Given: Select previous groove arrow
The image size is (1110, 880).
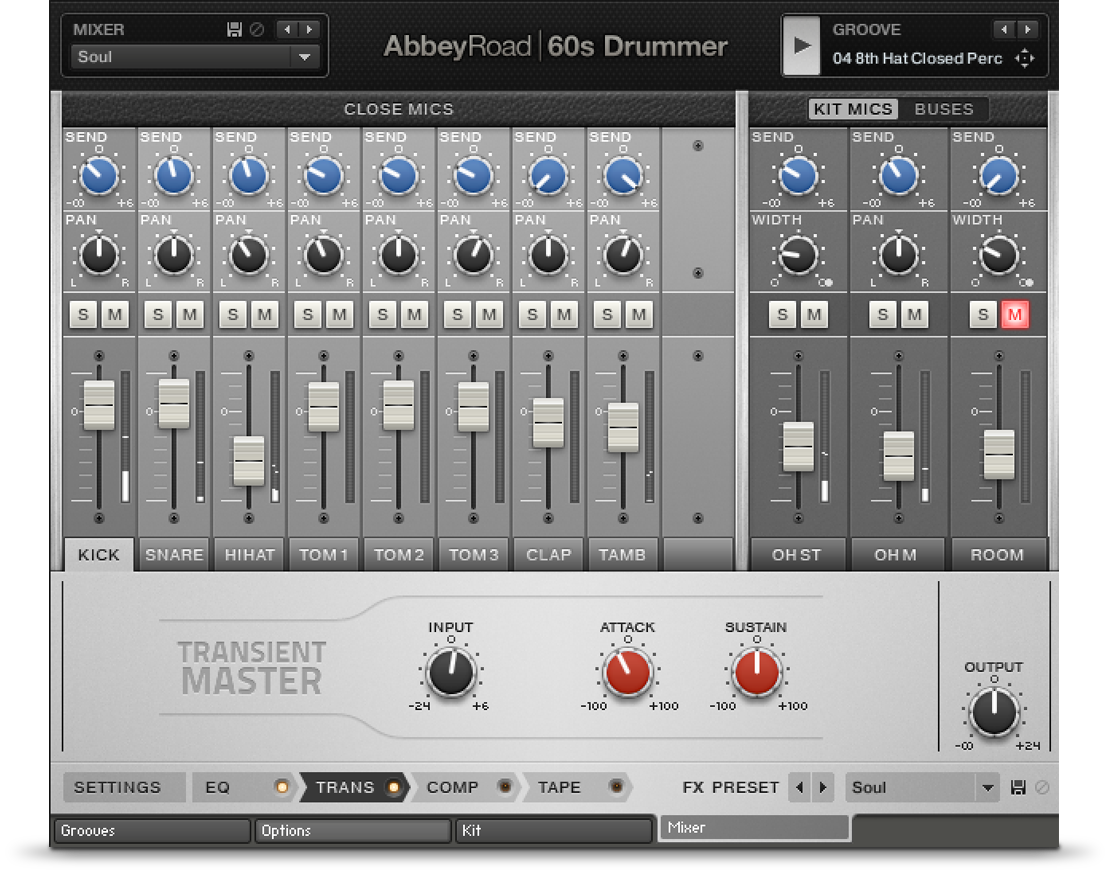Looking at the screenshot, I should click(1004, 30).
